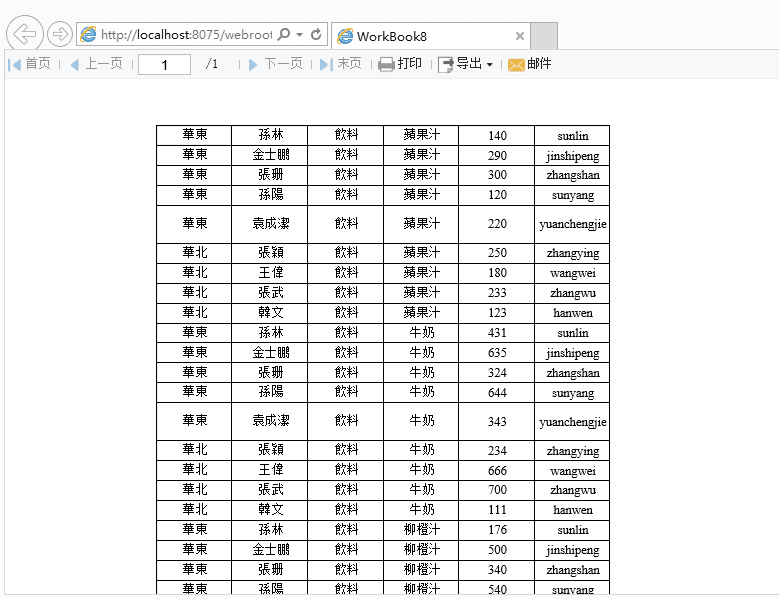The image size is (779, 599).
Task: Select cell with value 343
Action: click(x=497, y=422)
